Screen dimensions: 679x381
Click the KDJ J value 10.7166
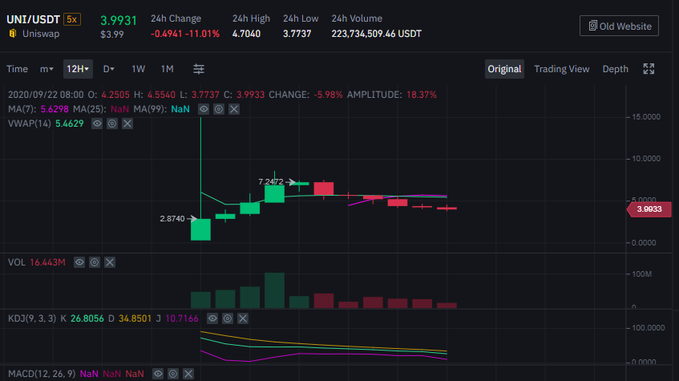tap(182, 319)
